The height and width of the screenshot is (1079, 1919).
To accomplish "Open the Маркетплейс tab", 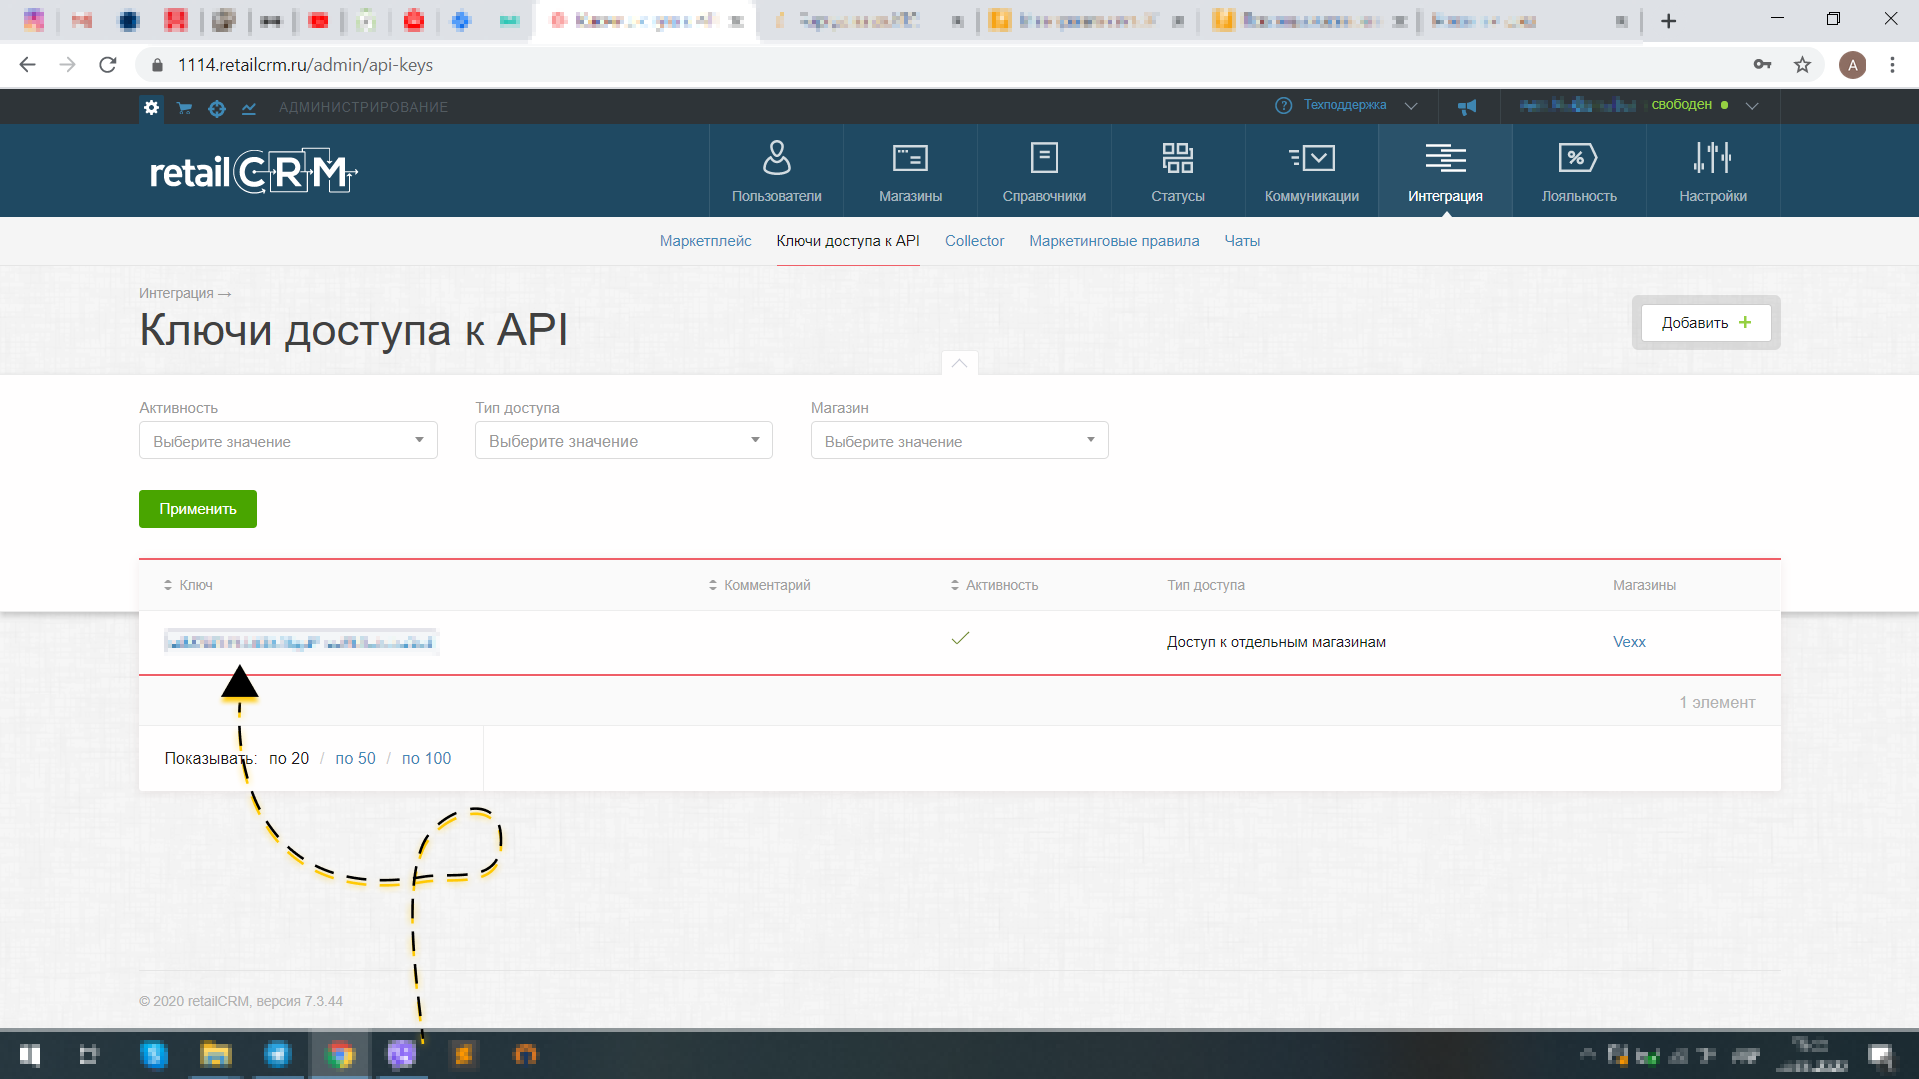I will pos(704,241).
